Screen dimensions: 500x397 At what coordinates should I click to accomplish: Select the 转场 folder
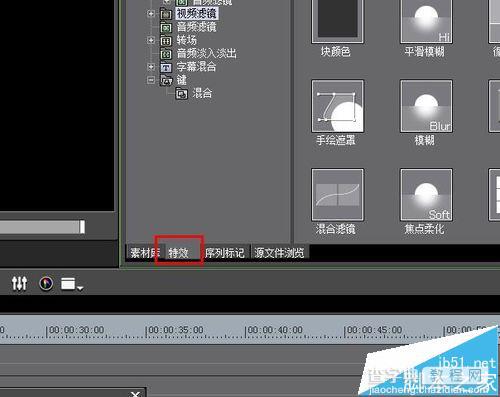coord(187,40)
